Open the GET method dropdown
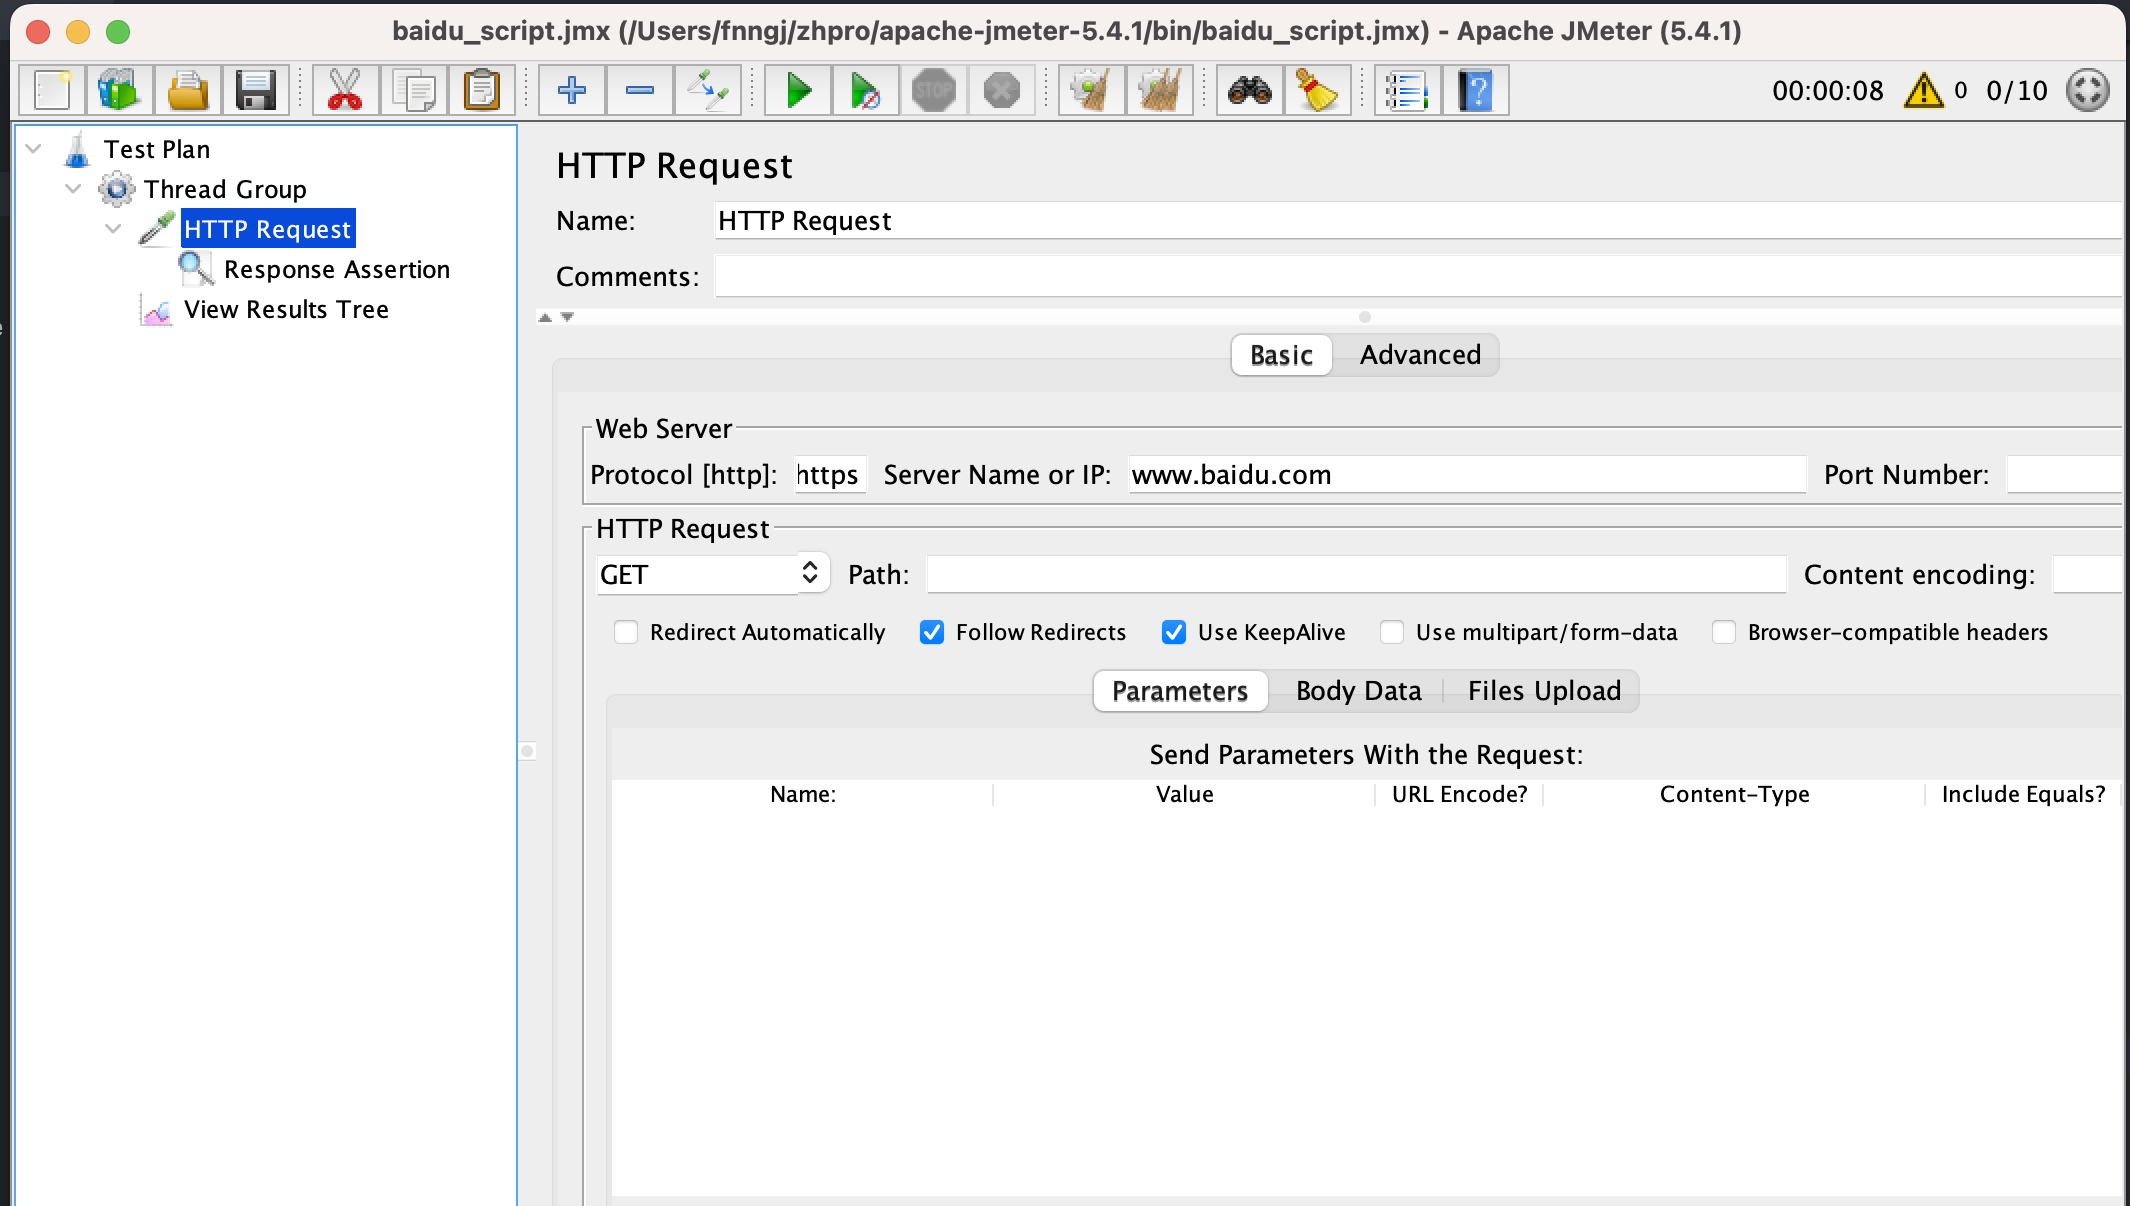The width and height of the screenshot is (2130, 1206). [713, 574]
